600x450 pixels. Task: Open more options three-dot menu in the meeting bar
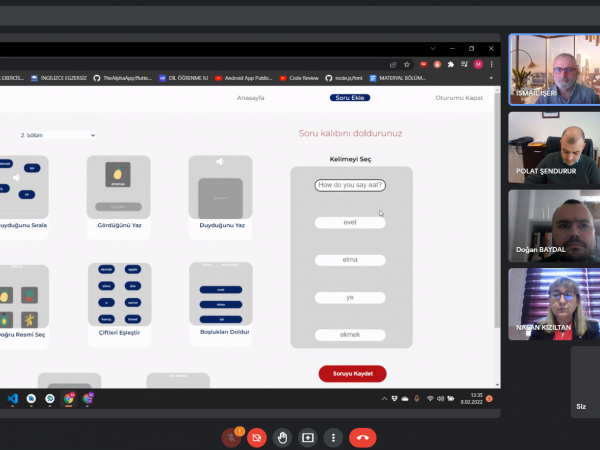333,438
